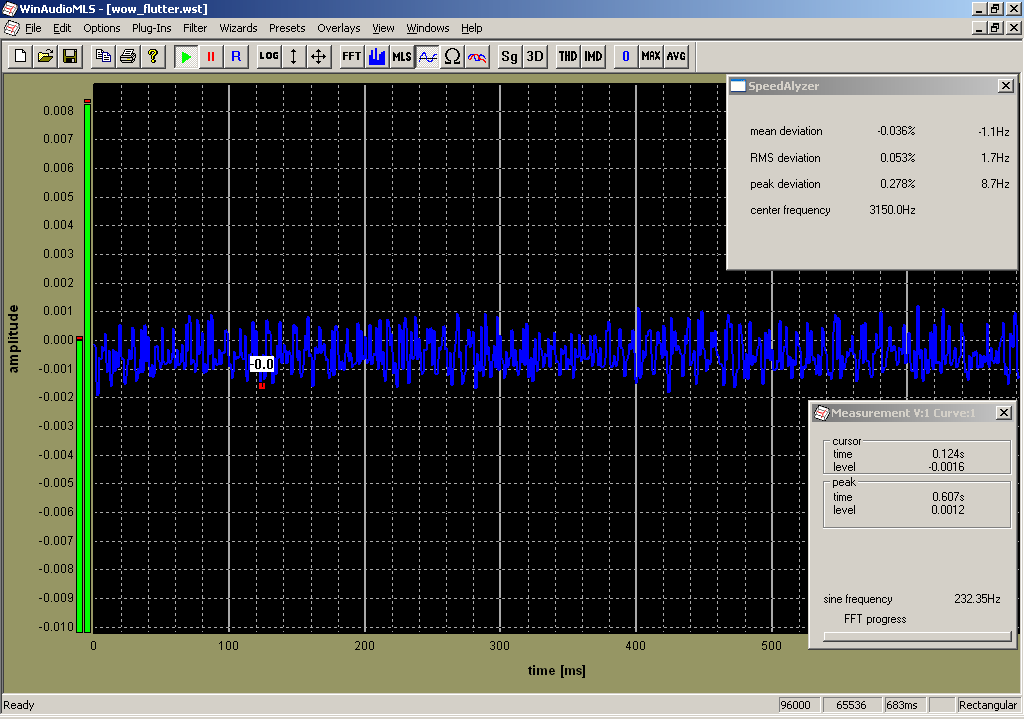The height and width of the screenshot is (719, 1024).
Task: Toggle the LOG scale button
Action: (268, 57)
